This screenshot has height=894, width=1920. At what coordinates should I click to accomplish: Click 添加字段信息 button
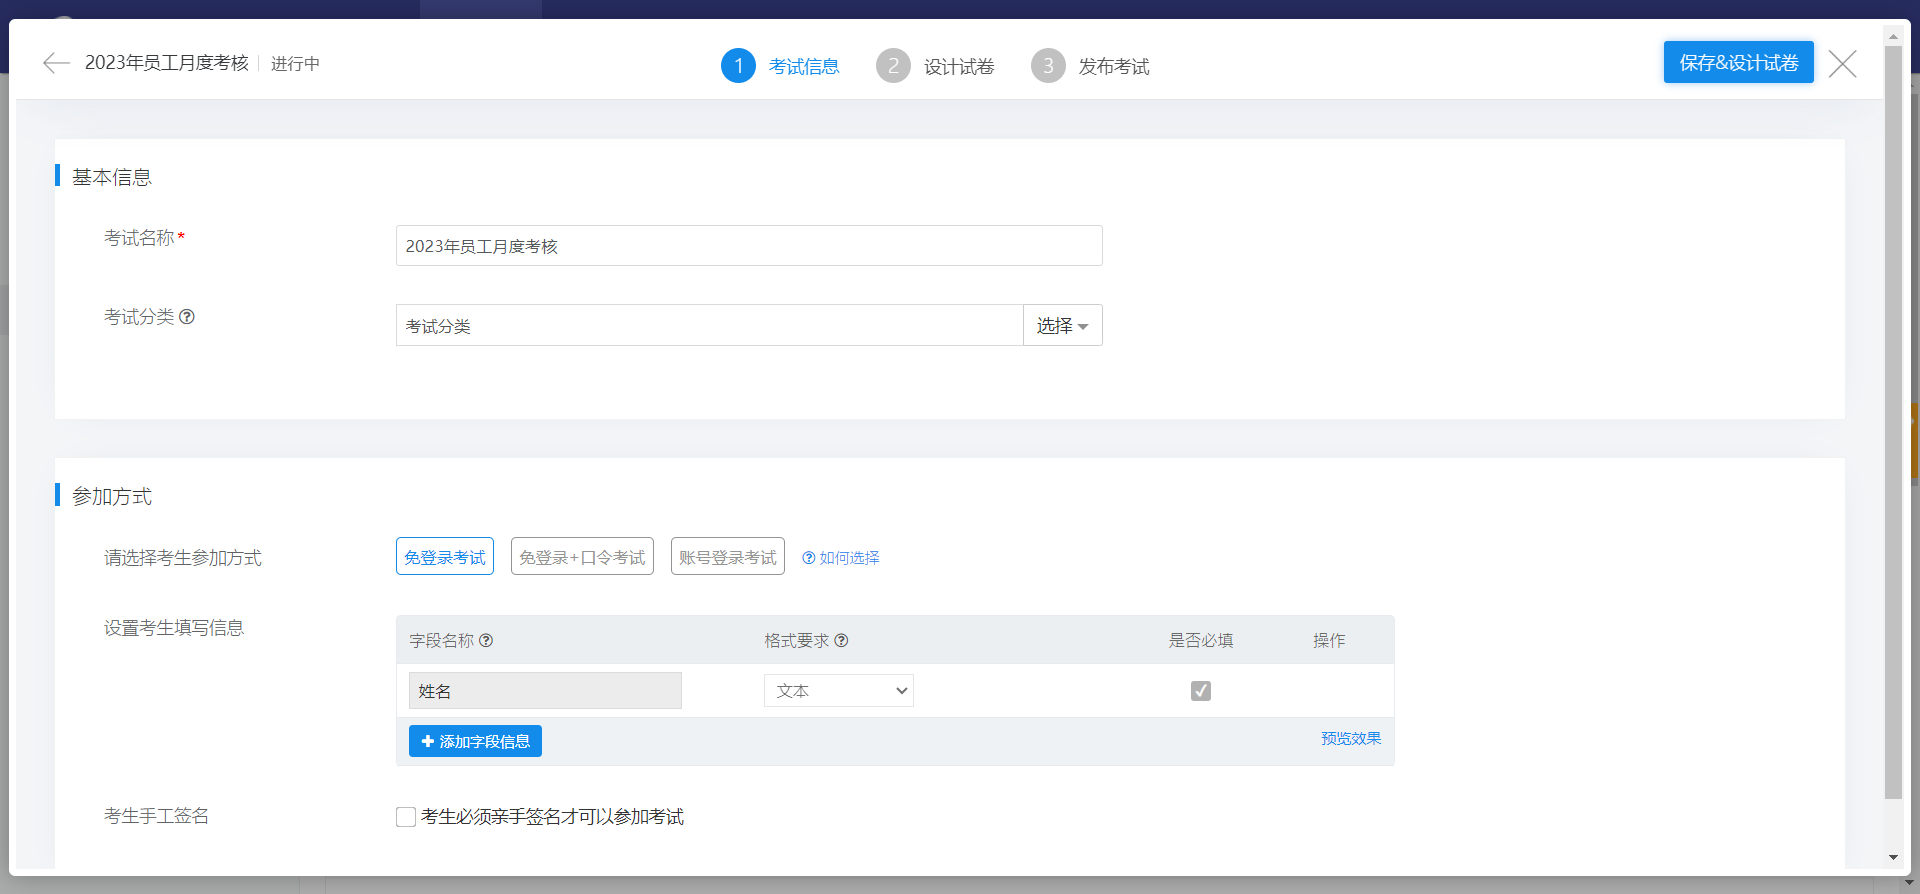475,741
